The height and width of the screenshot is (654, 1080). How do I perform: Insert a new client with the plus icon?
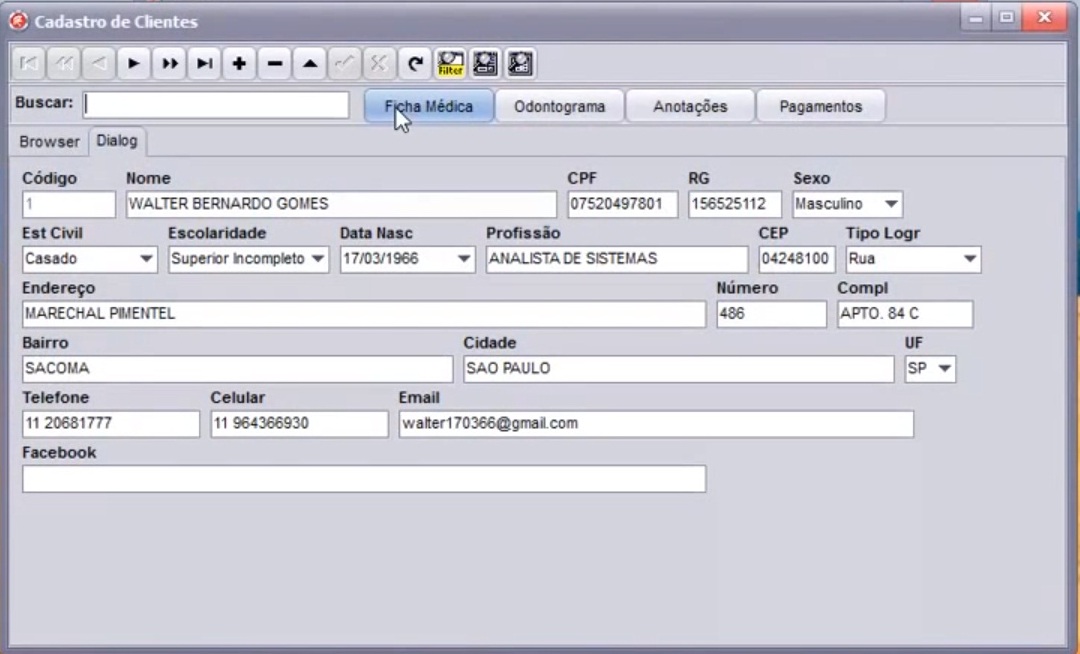[239, 63]
